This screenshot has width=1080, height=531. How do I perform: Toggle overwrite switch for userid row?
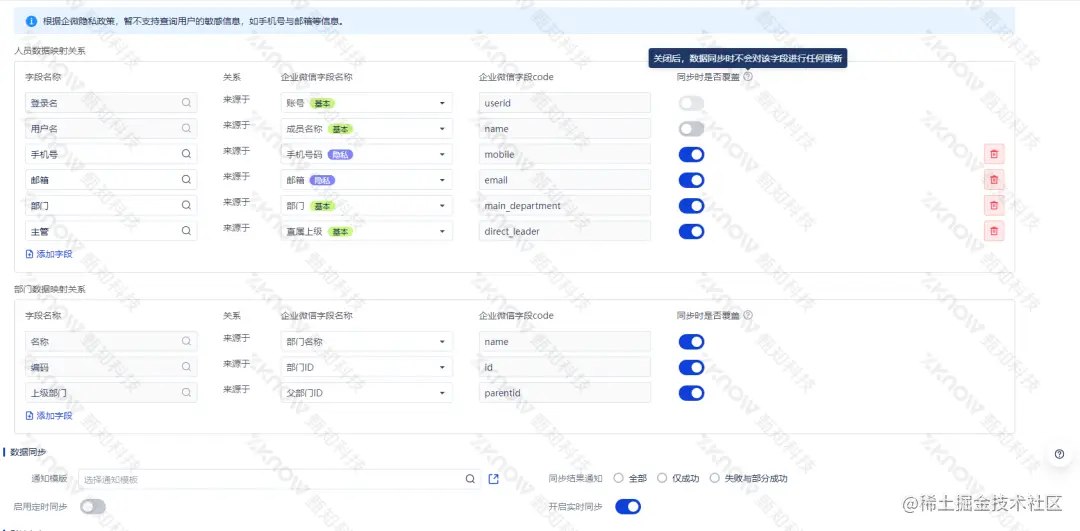(692, 103)
